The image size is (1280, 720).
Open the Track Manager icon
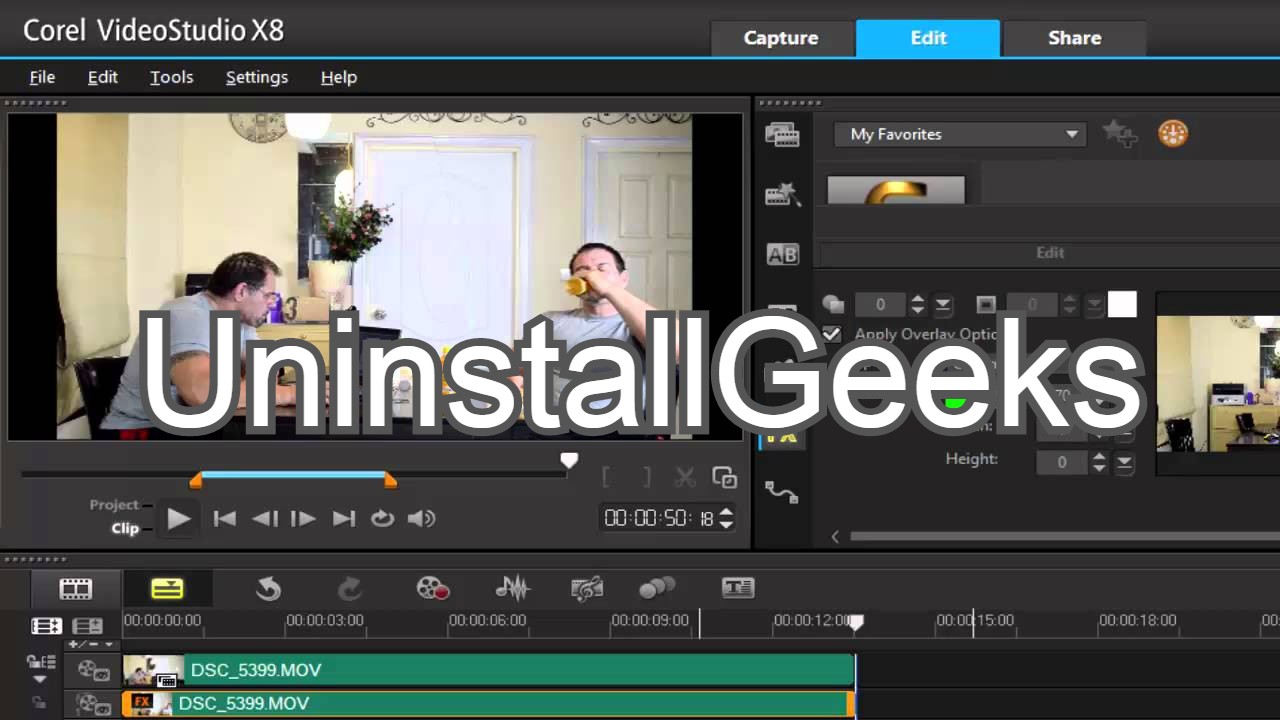(87, 627)
